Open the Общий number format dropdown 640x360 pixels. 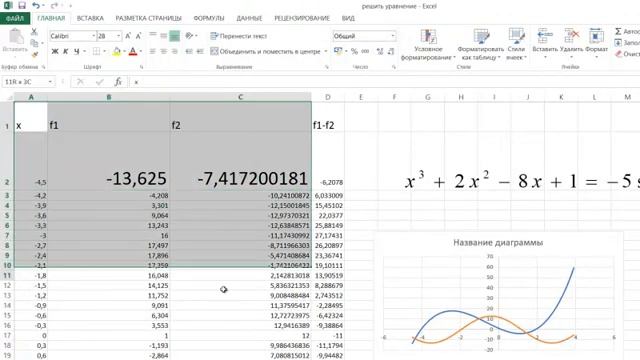393,36
